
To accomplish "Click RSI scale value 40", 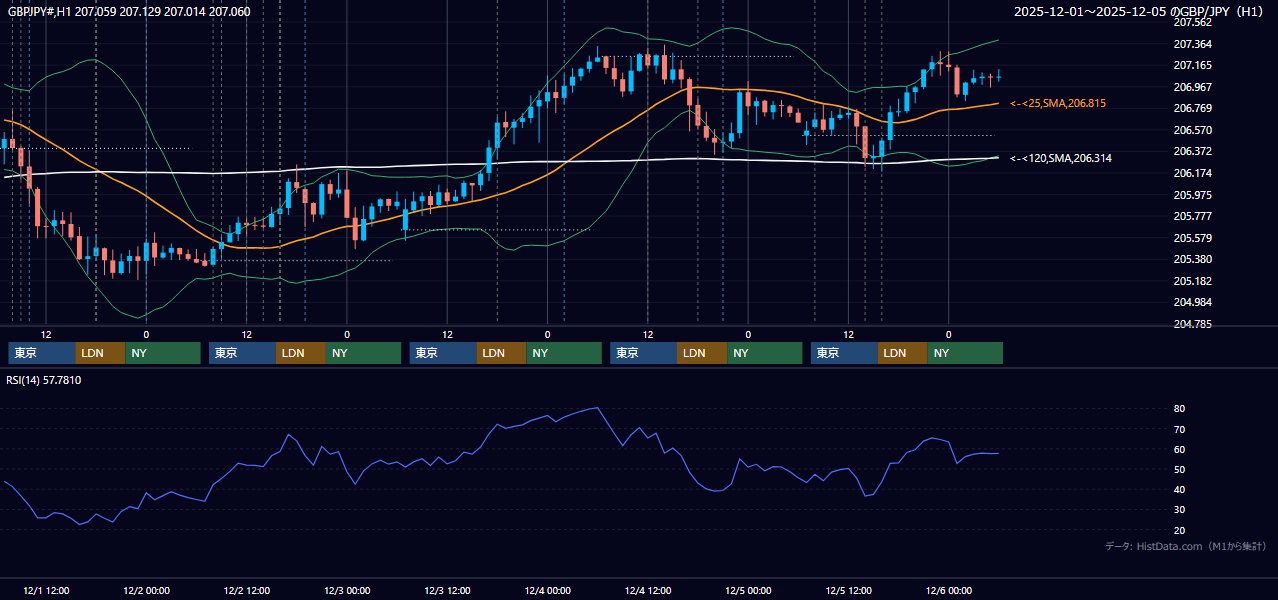I will pos(1180,489).
